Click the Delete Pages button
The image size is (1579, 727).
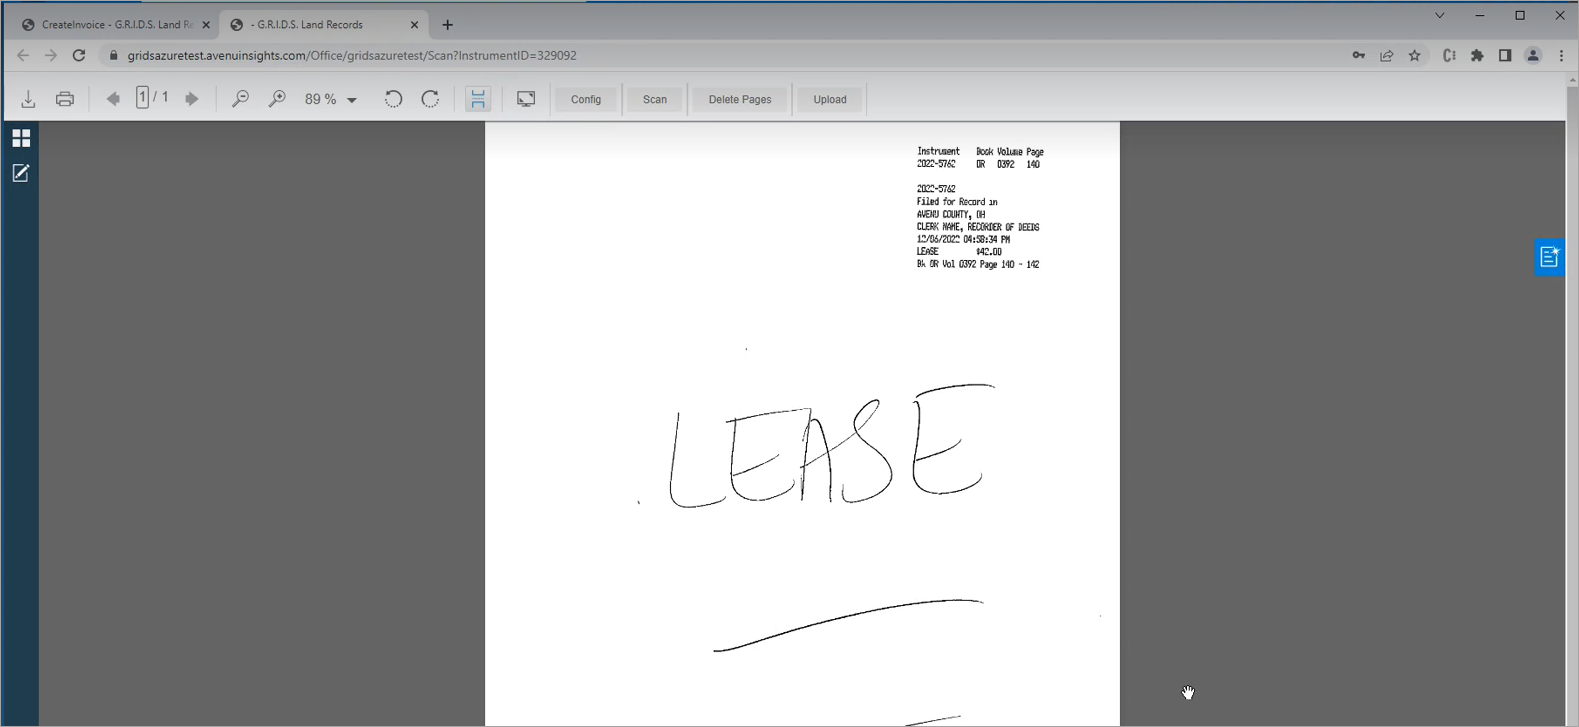click(739, 99)
